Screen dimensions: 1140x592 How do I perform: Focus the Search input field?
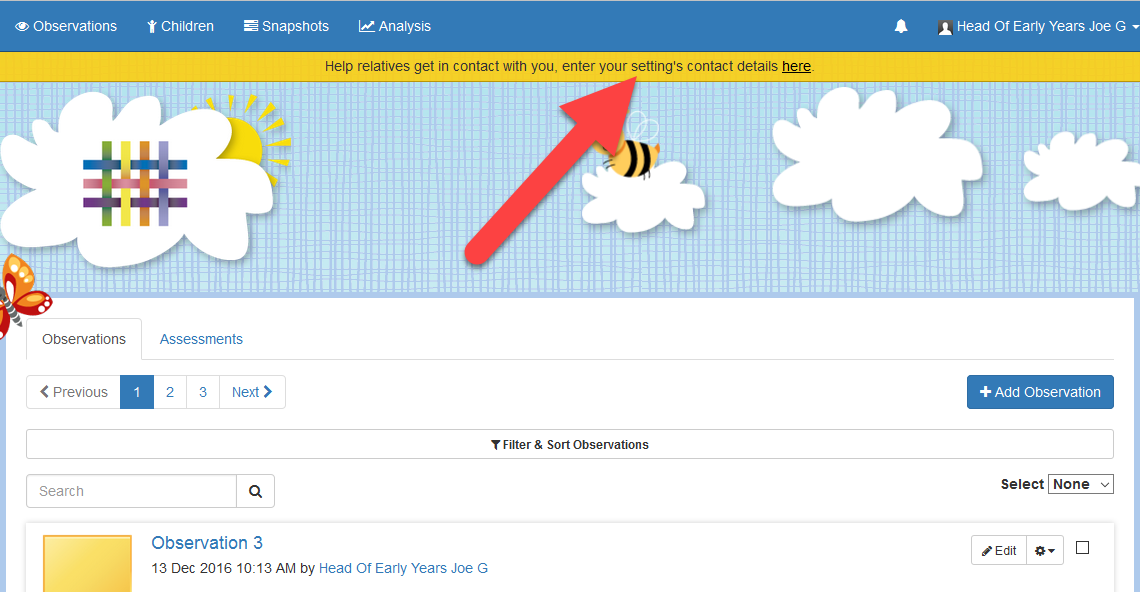(x=132, y=491)
